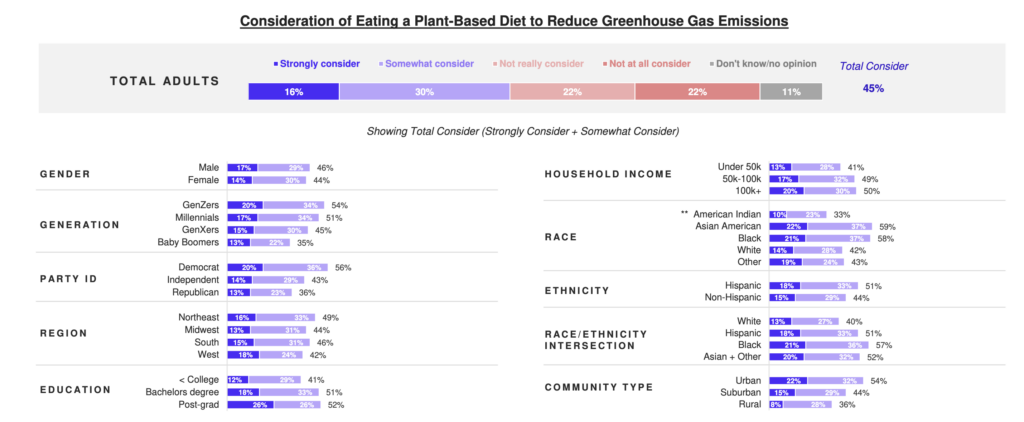Select the light purple 30% total adults segment
1024x422 pixels.
pos(424,91)
